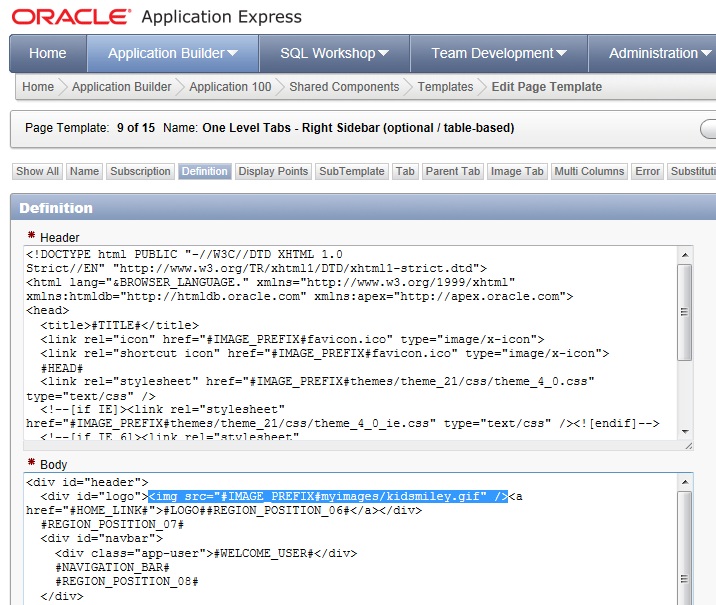
Task: Click the Header textarea scroll up arrow
Action: (x=685, y=254)
